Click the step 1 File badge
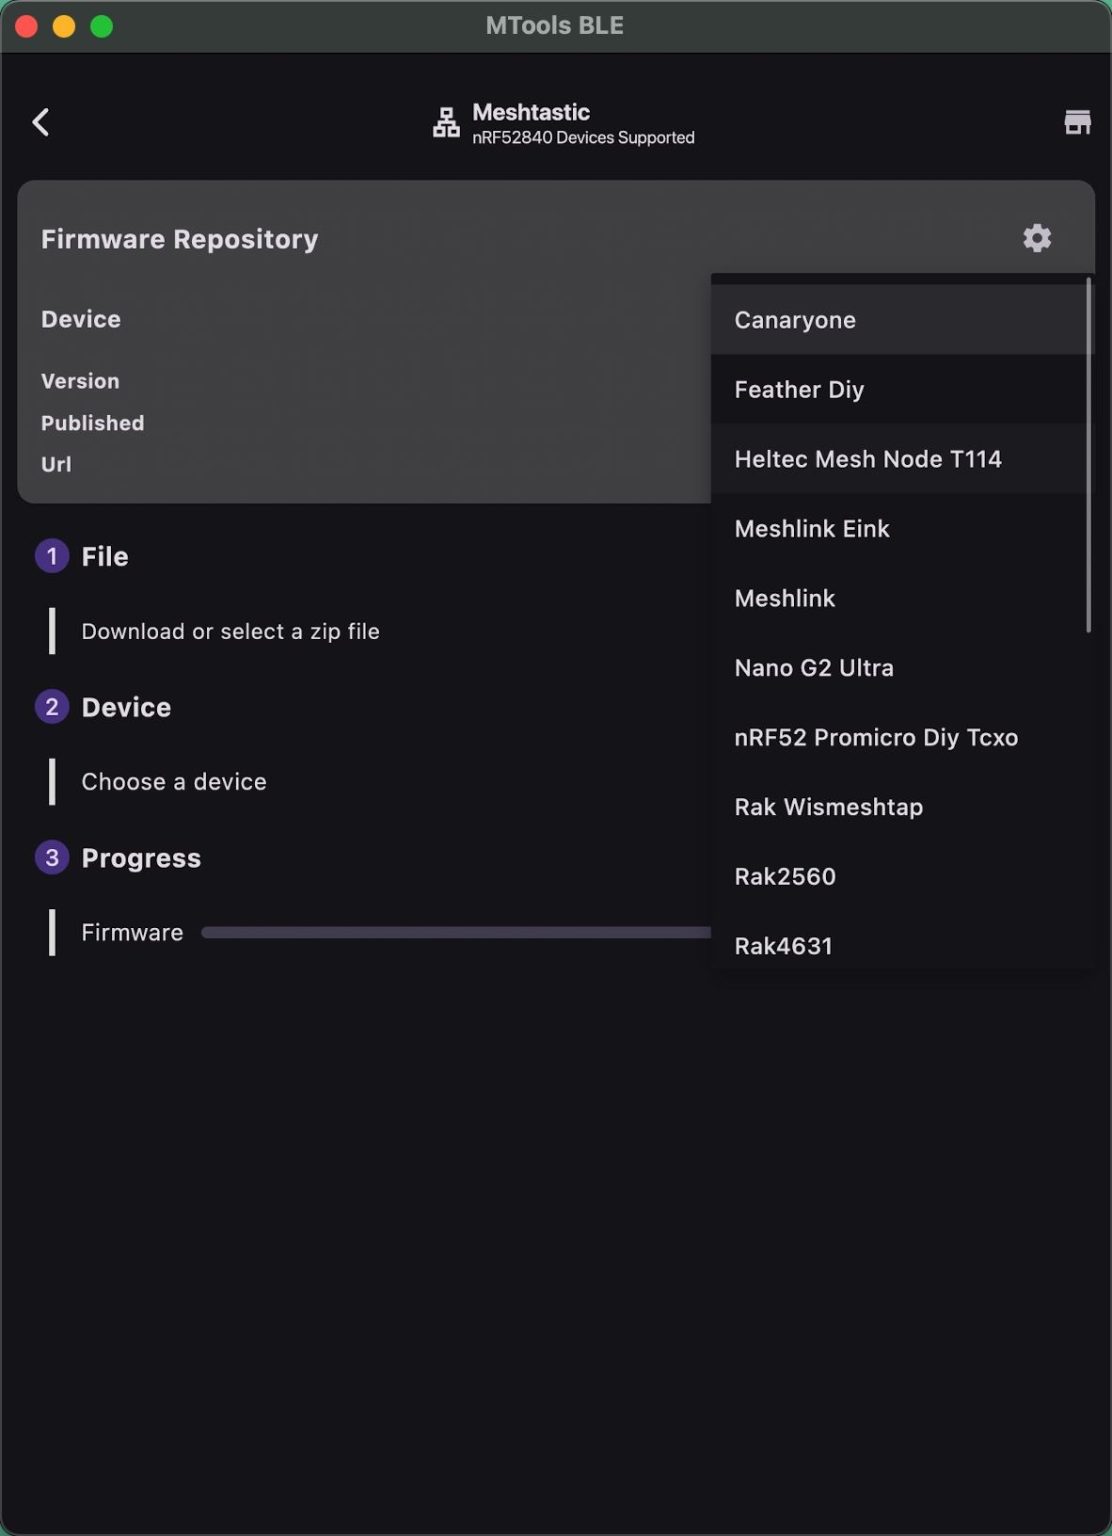1112x1536 pixels. coord(52,556)
